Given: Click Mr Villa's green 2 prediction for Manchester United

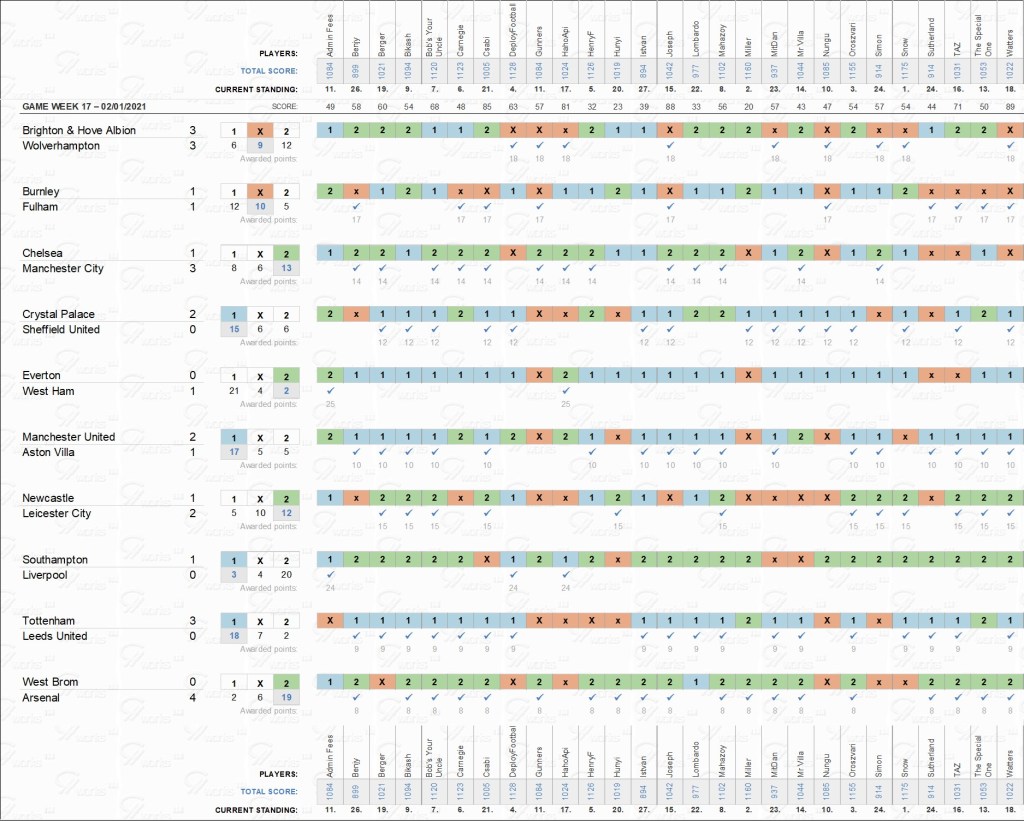Looking at the screenshot, I should (x=800, y=437).
